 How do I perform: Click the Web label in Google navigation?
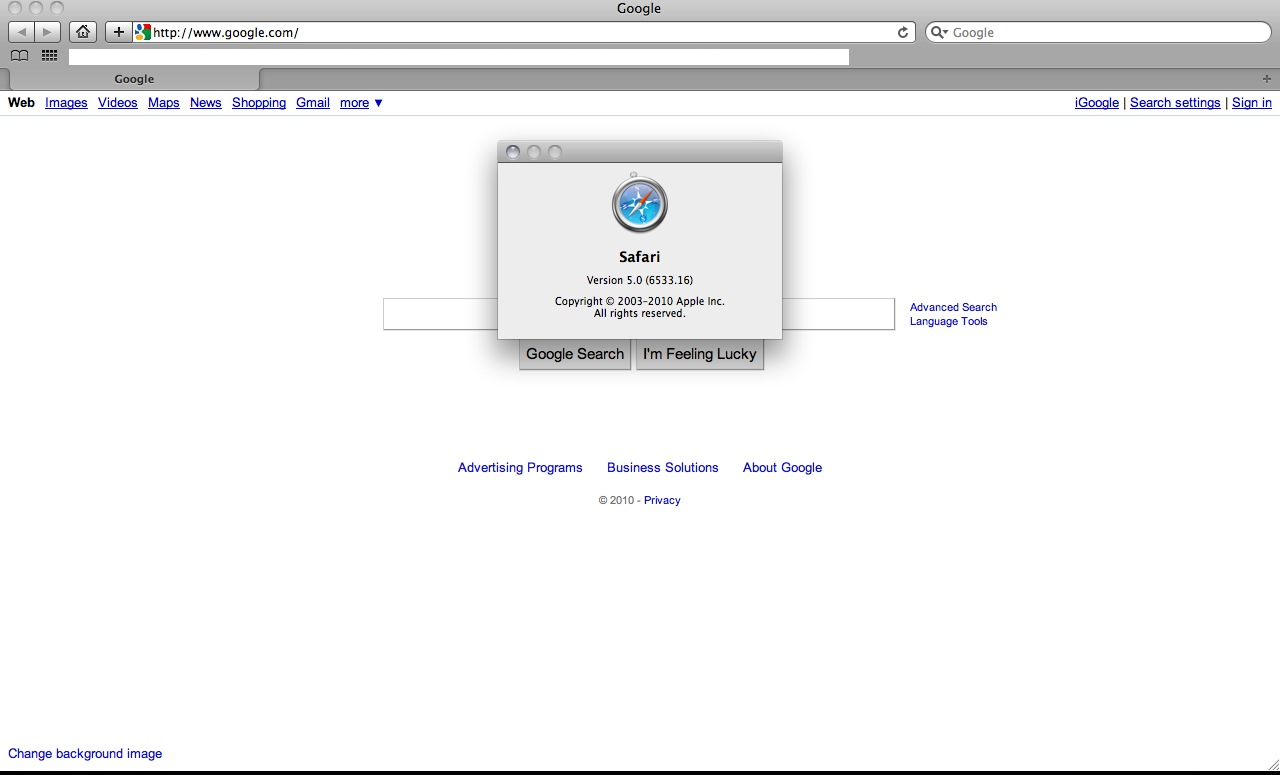click(21, 103)
